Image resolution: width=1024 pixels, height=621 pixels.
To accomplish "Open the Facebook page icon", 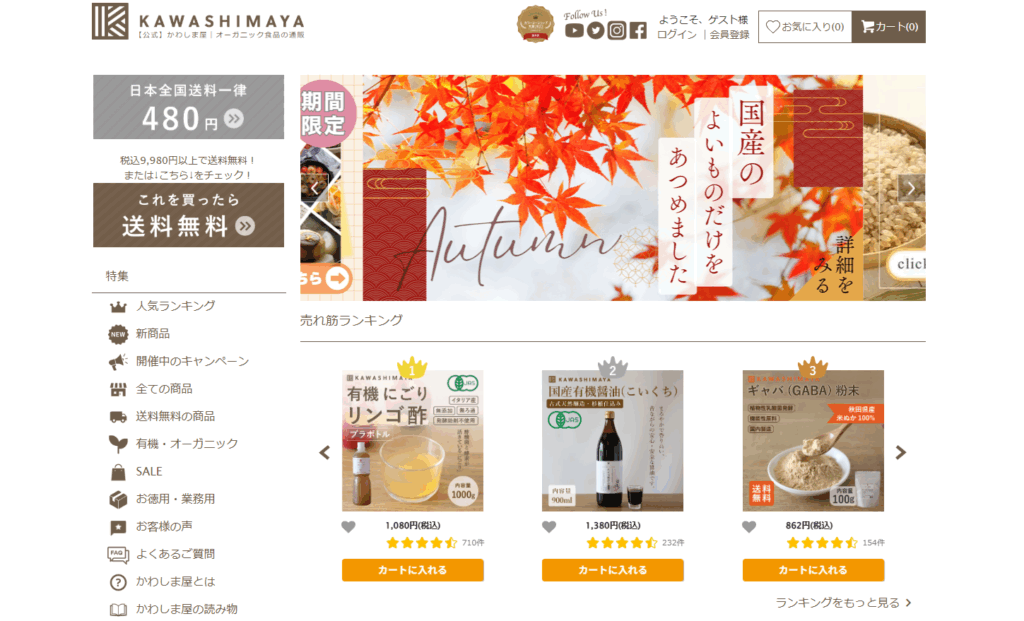I will (638, 31).
